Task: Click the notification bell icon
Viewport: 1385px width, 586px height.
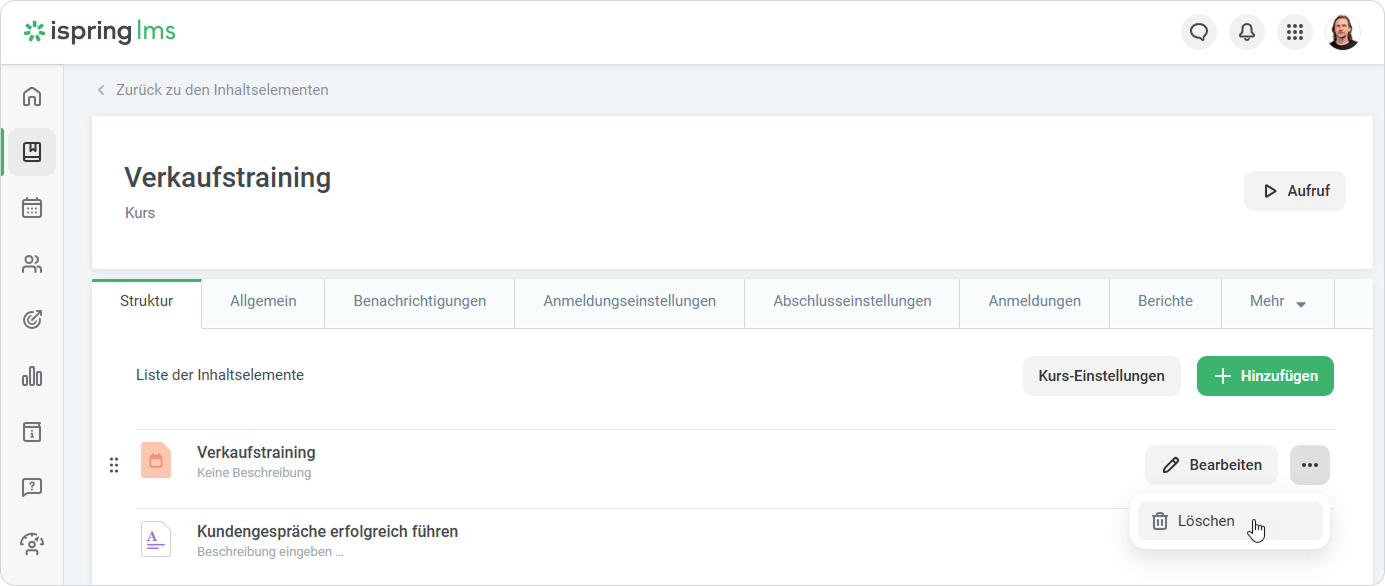Action: click(1247, 32)
